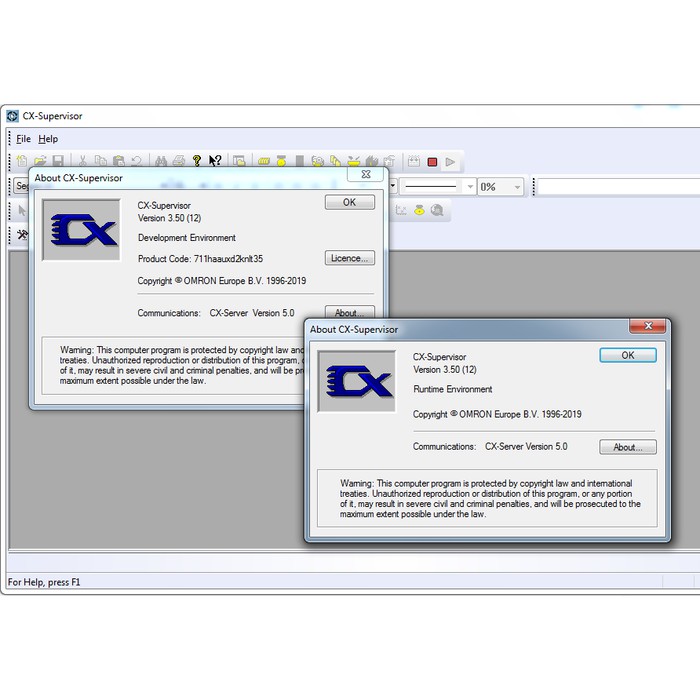The height and width of the screenshot is (700, 700).
Task: Click About... in the Runtime Environment dialog
Action: tap(628, 447)
